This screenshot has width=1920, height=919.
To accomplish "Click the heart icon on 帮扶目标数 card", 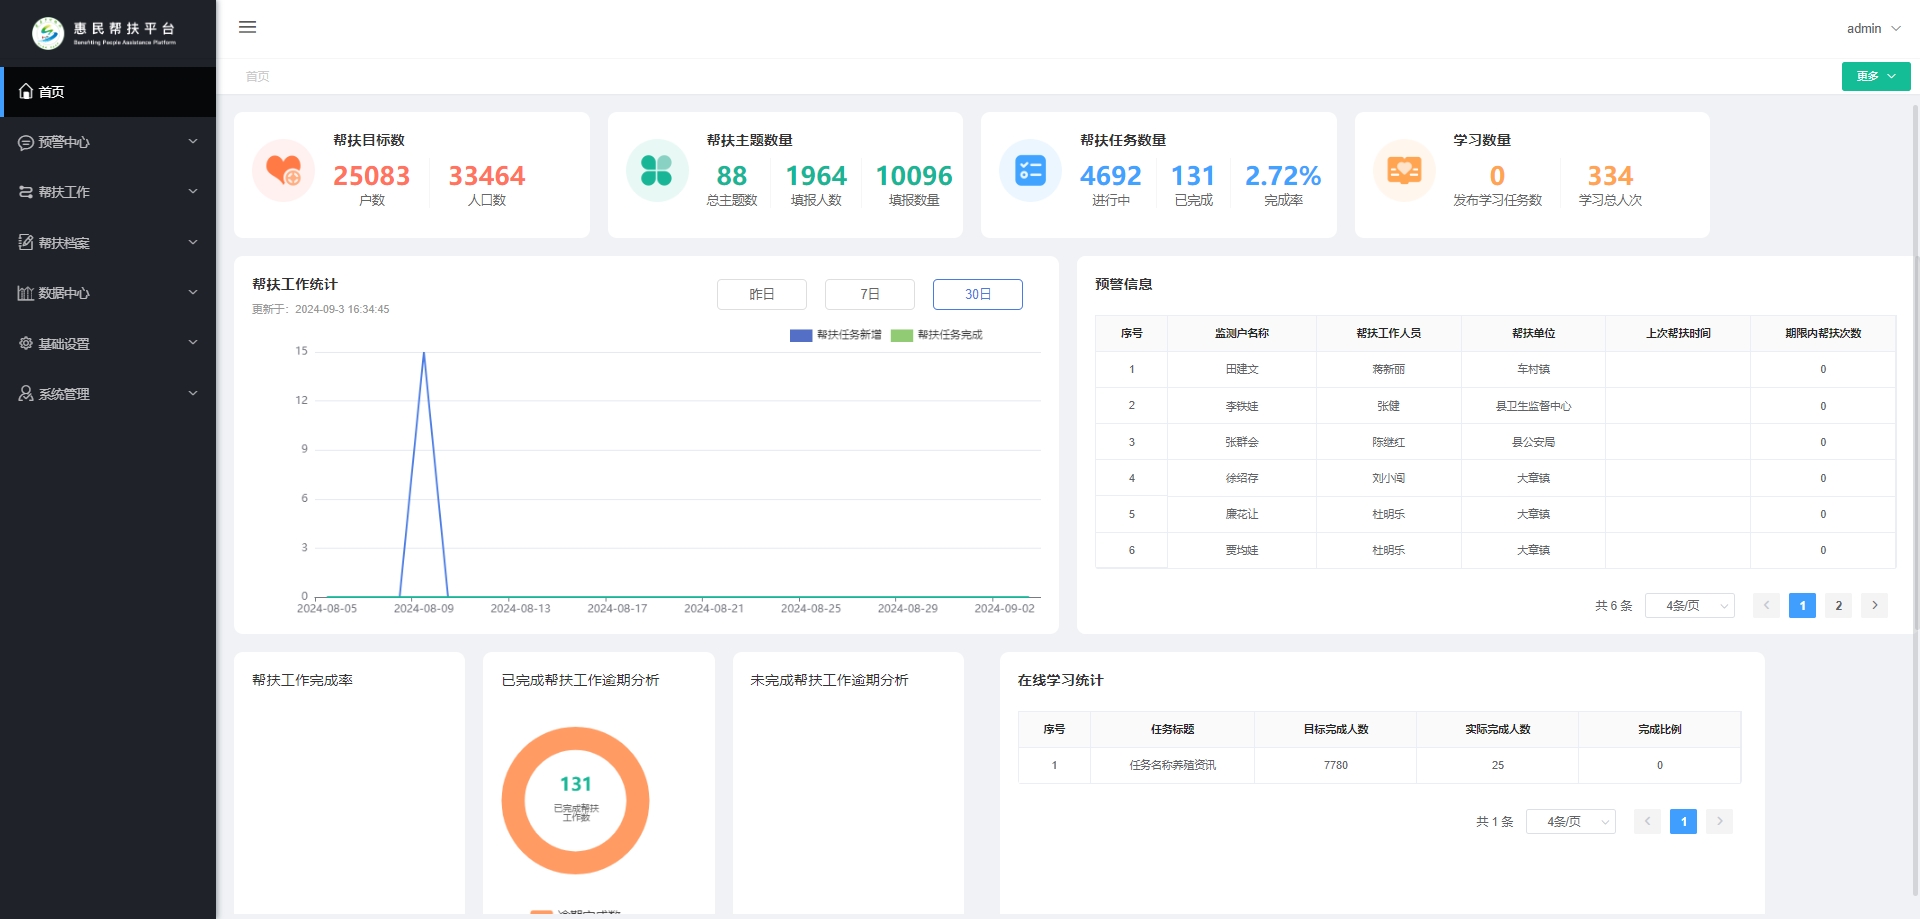I will [283, 170].
